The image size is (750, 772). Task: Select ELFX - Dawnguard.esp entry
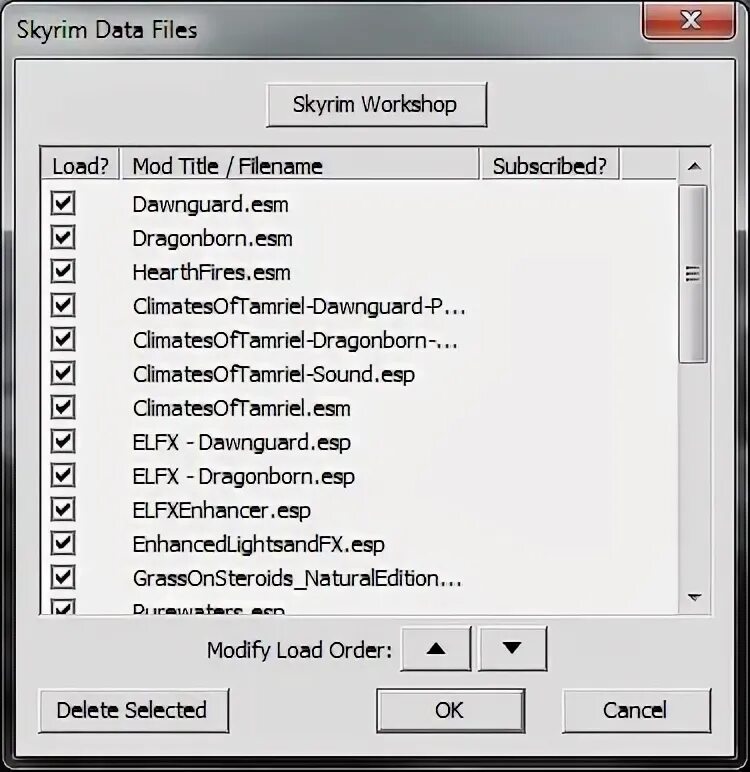pos(242,443)
